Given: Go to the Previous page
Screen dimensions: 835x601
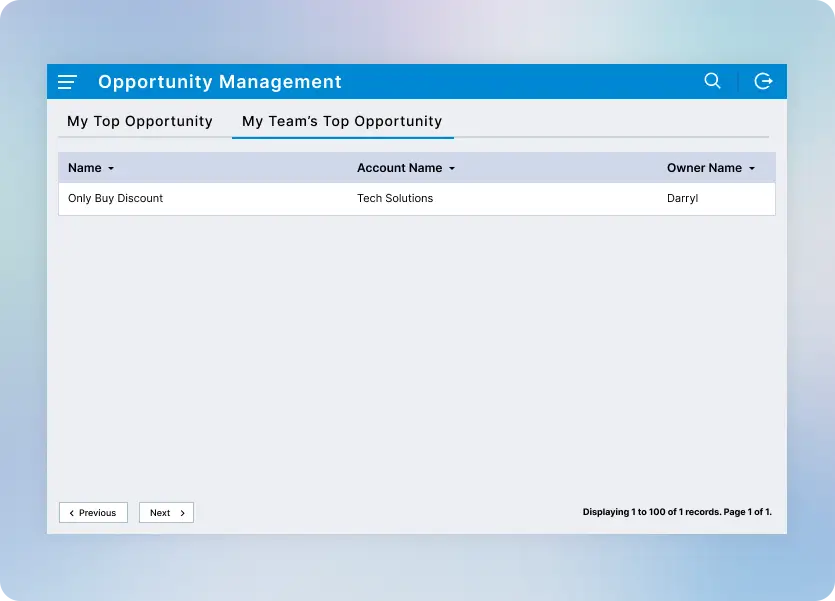Looking at the screenshot, I should pos(94,513).
